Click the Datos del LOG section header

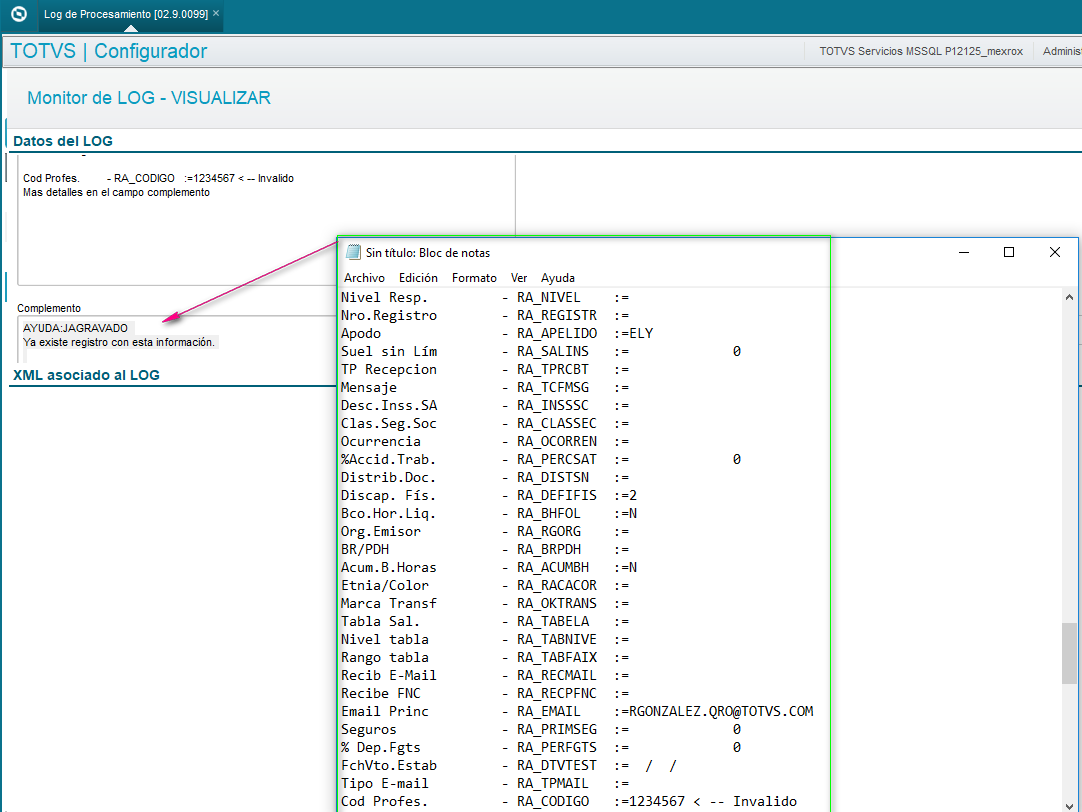(x=63, y=141)
